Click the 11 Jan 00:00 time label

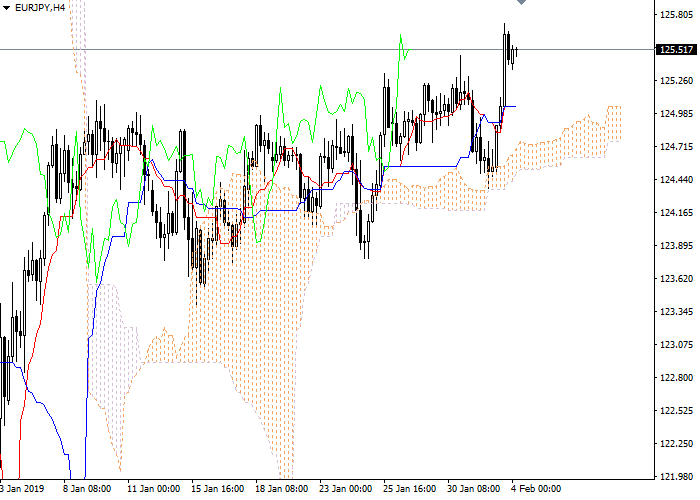(x=154, y=489)
